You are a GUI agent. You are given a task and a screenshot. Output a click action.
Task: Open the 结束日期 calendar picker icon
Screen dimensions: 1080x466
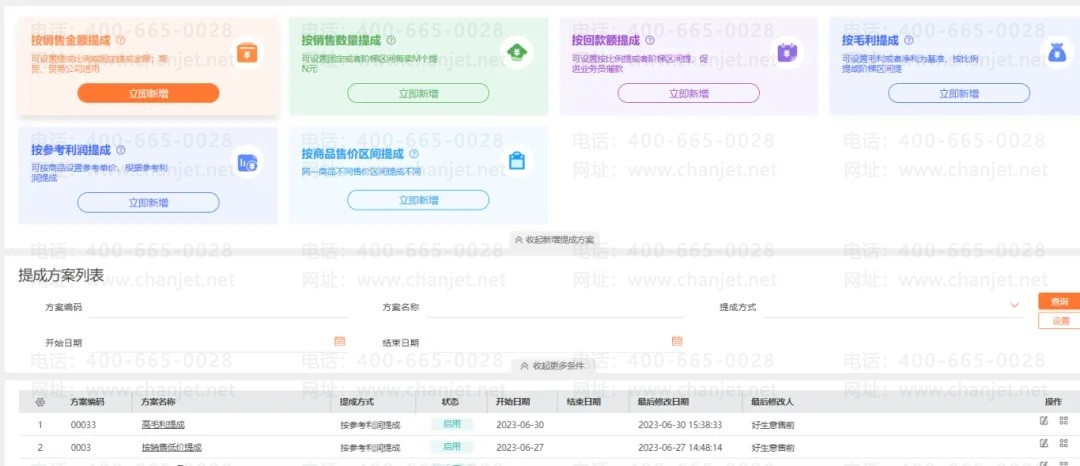(x=676, y=341)
